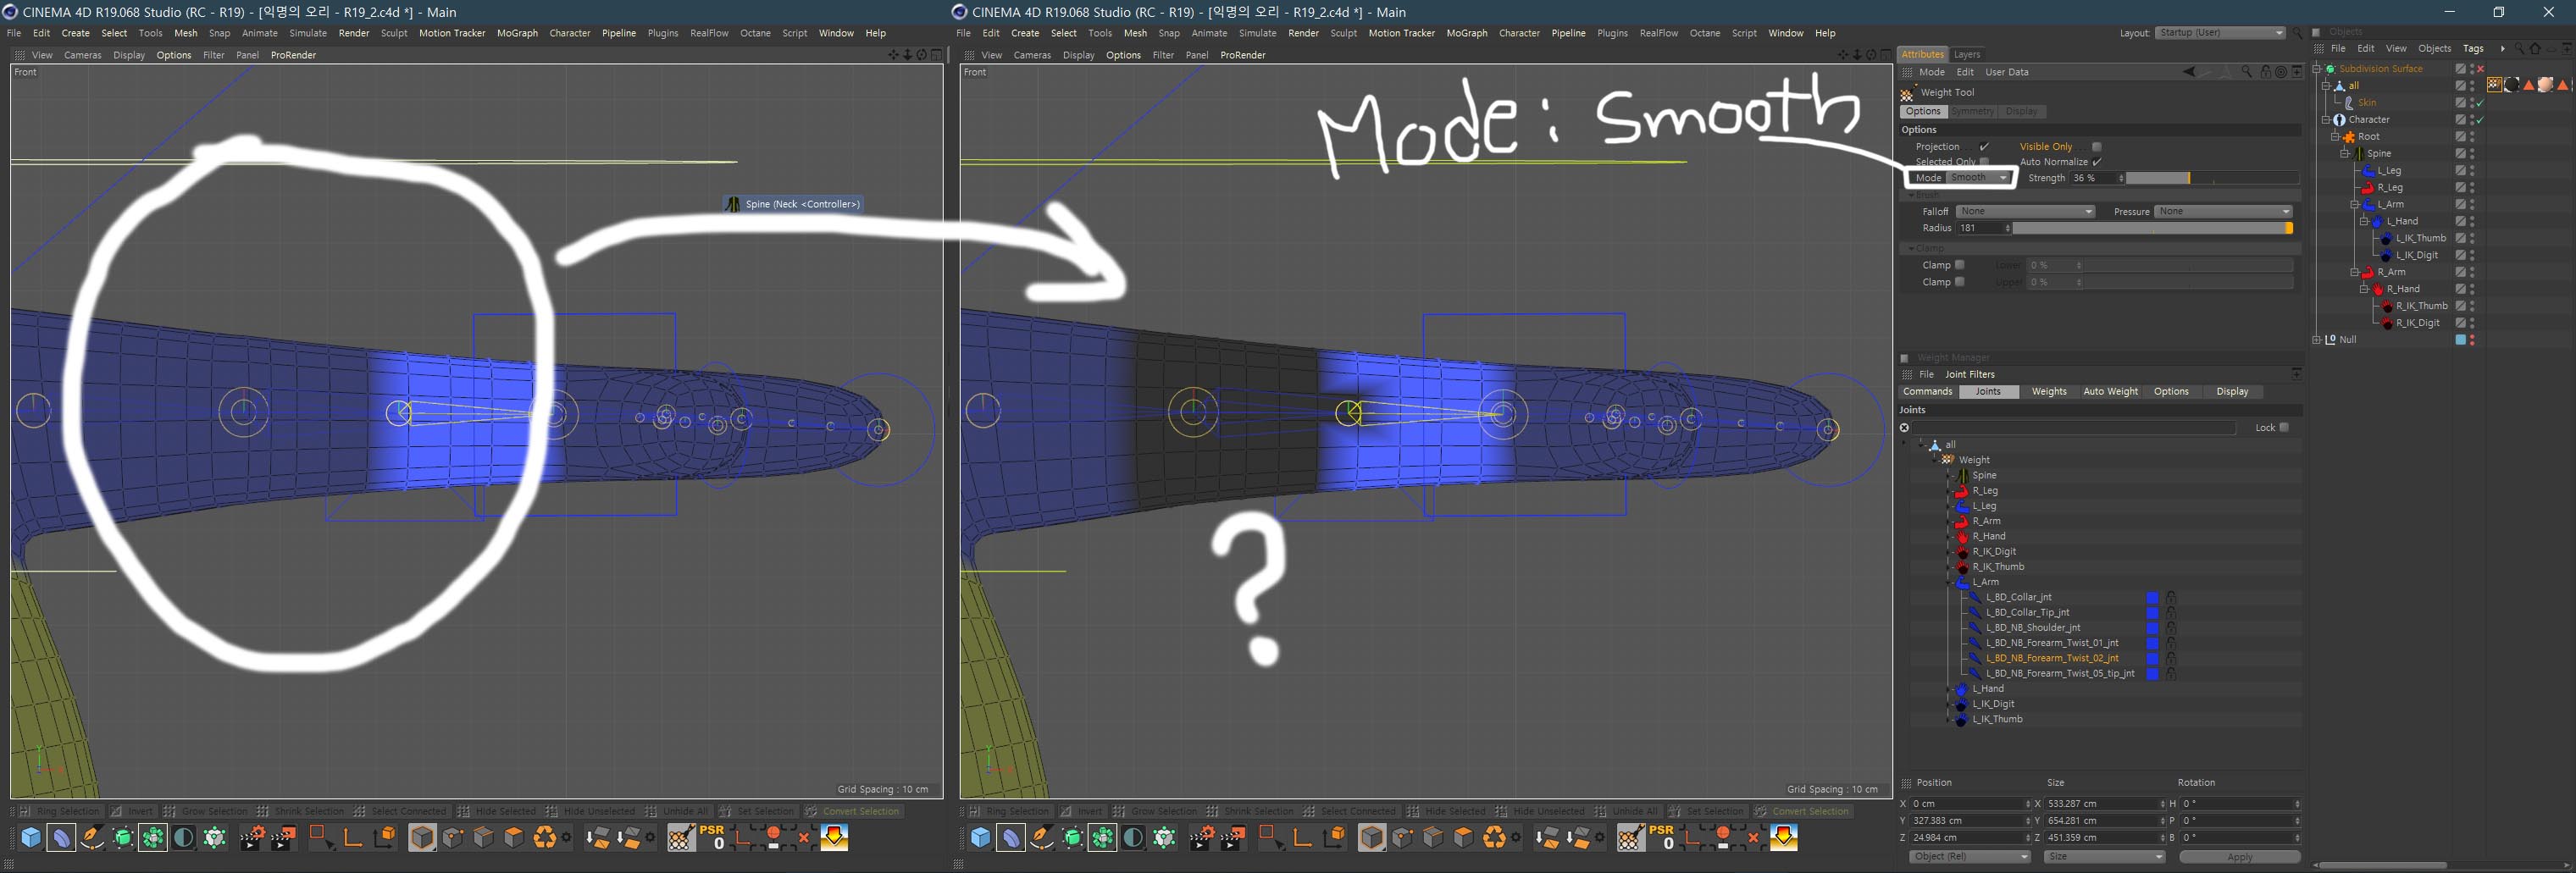Enable the Selected Only checkbox

click(1985, 162)
